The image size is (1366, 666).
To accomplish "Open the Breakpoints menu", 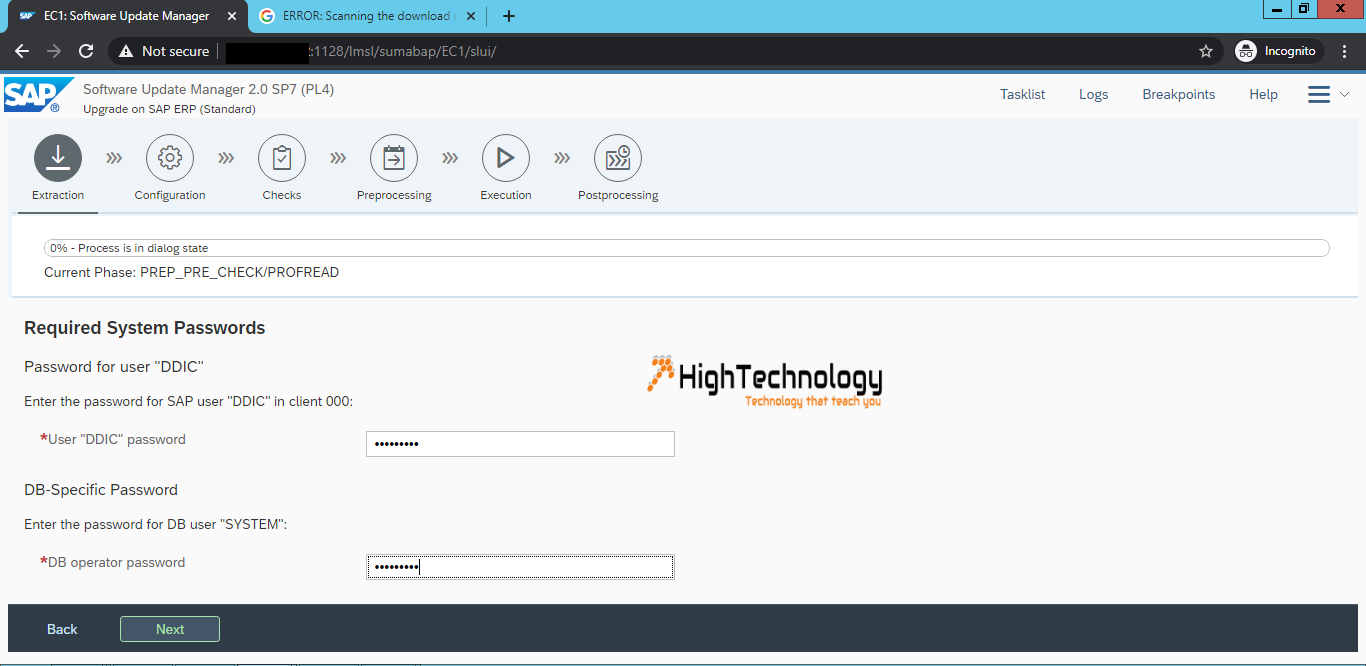I will click(x=1179, y=94).
